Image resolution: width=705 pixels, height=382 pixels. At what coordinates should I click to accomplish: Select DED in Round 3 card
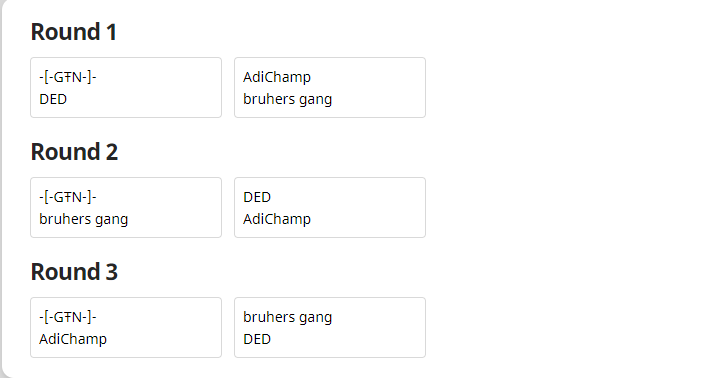[x=257, y=339]
